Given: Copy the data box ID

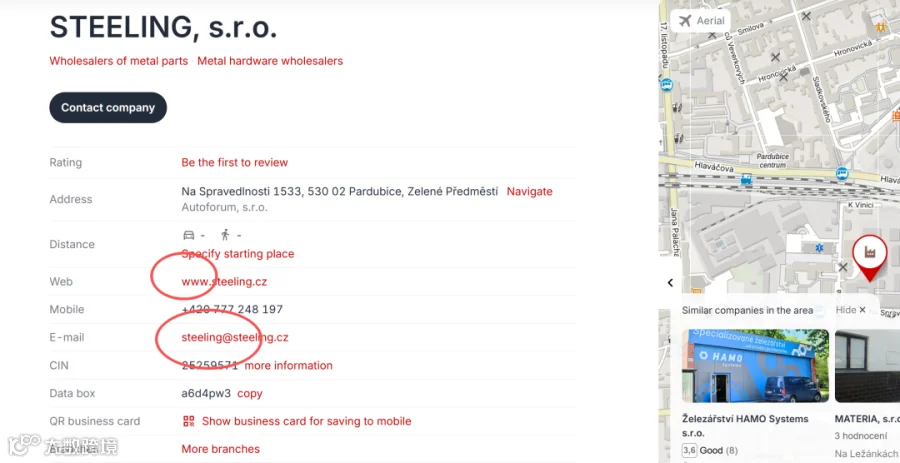Looking at the screenshot, I should pos(250,394).
